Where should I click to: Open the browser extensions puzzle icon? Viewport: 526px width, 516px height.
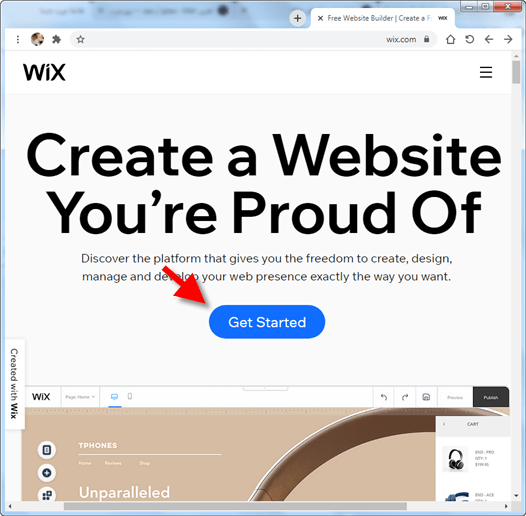[x=56, y=40]
